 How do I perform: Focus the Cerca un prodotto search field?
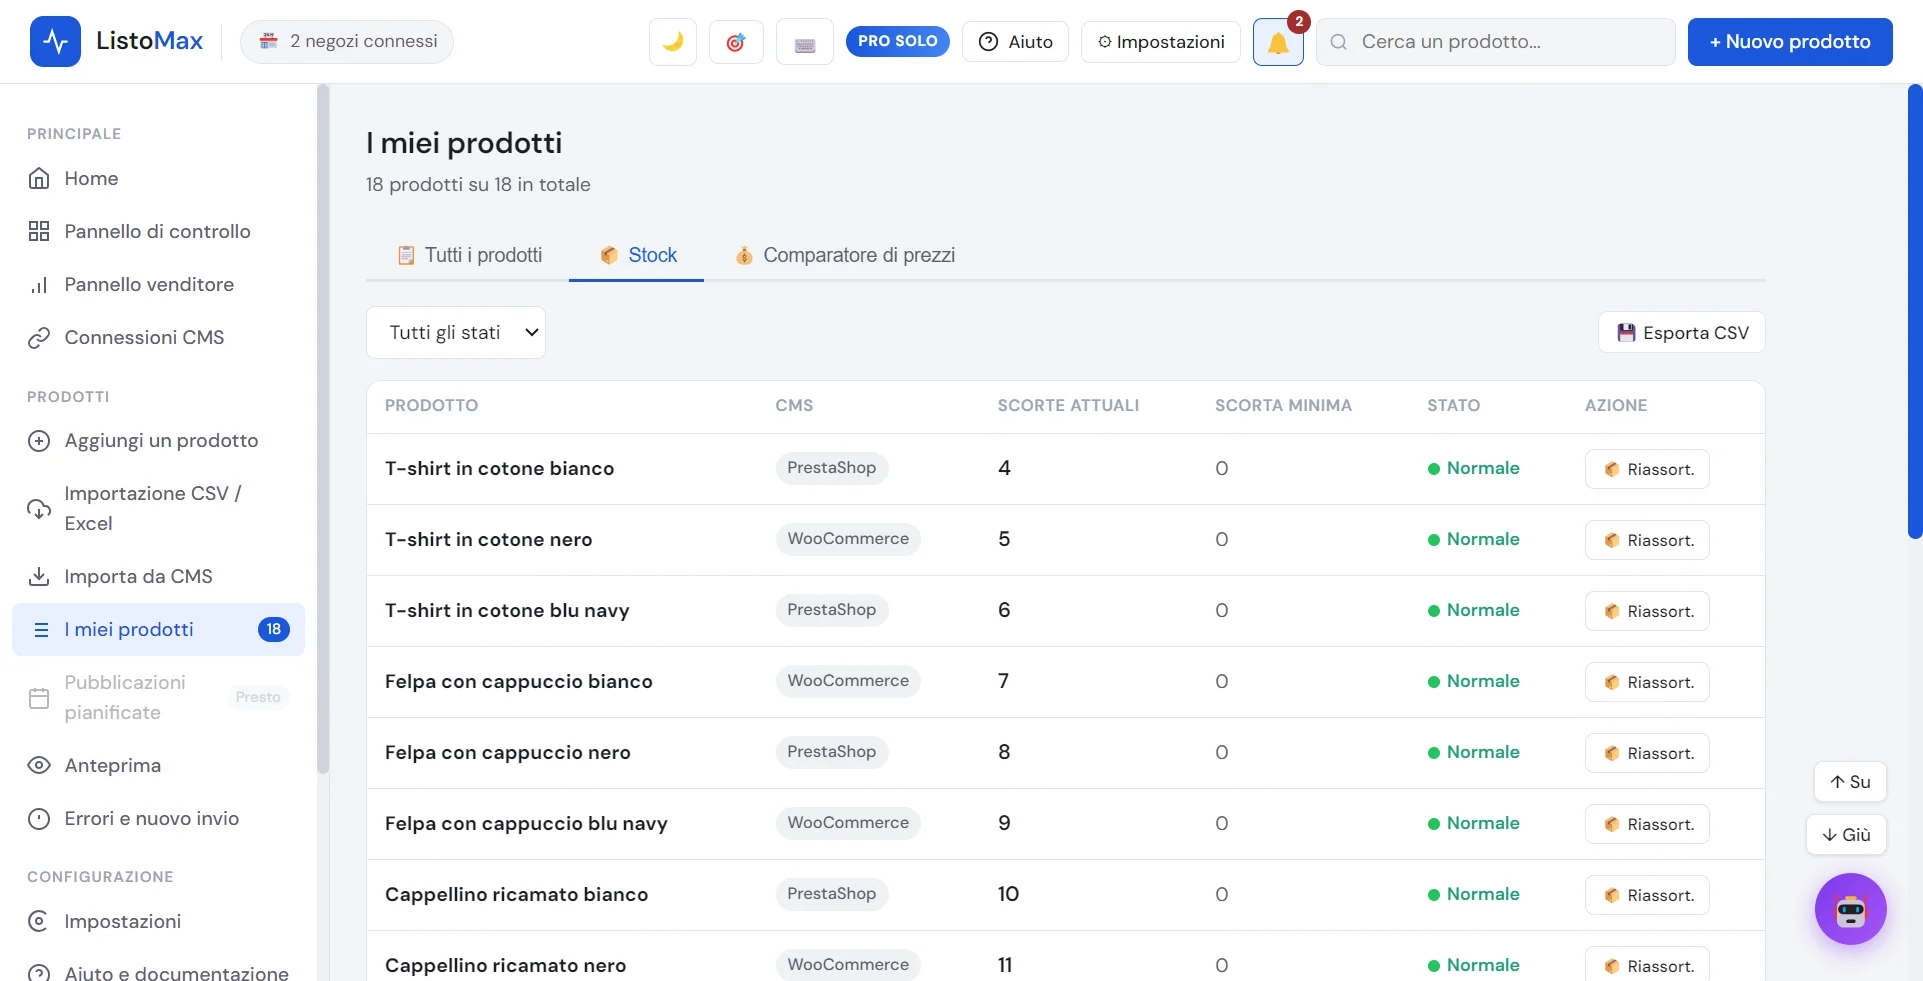pyautogui.click(x=1496, y=42)
